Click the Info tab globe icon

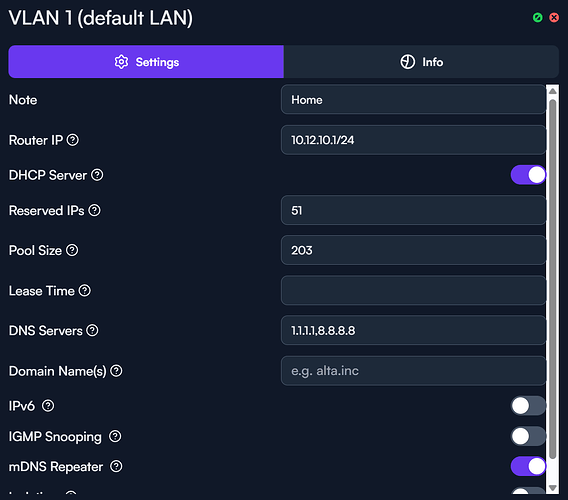408,62
